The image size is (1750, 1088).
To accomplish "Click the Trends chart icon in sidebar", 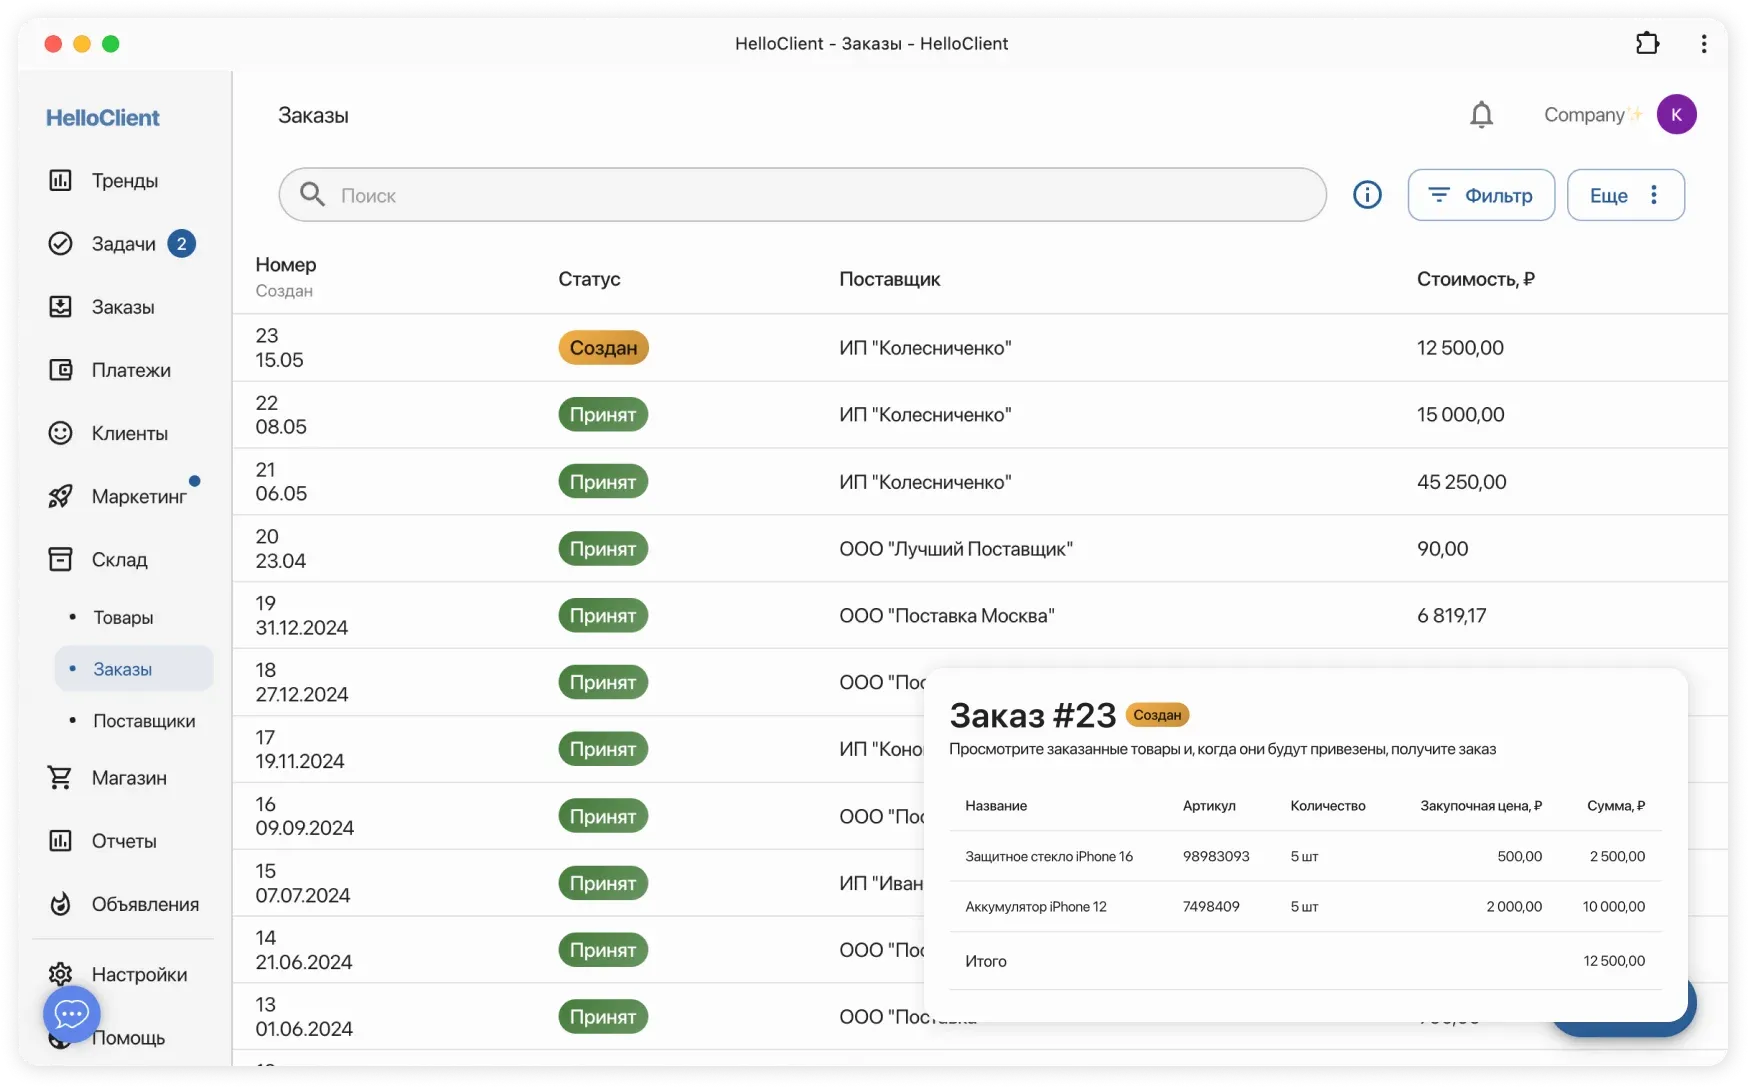I will pyautogui.click(x=61, y=180).
